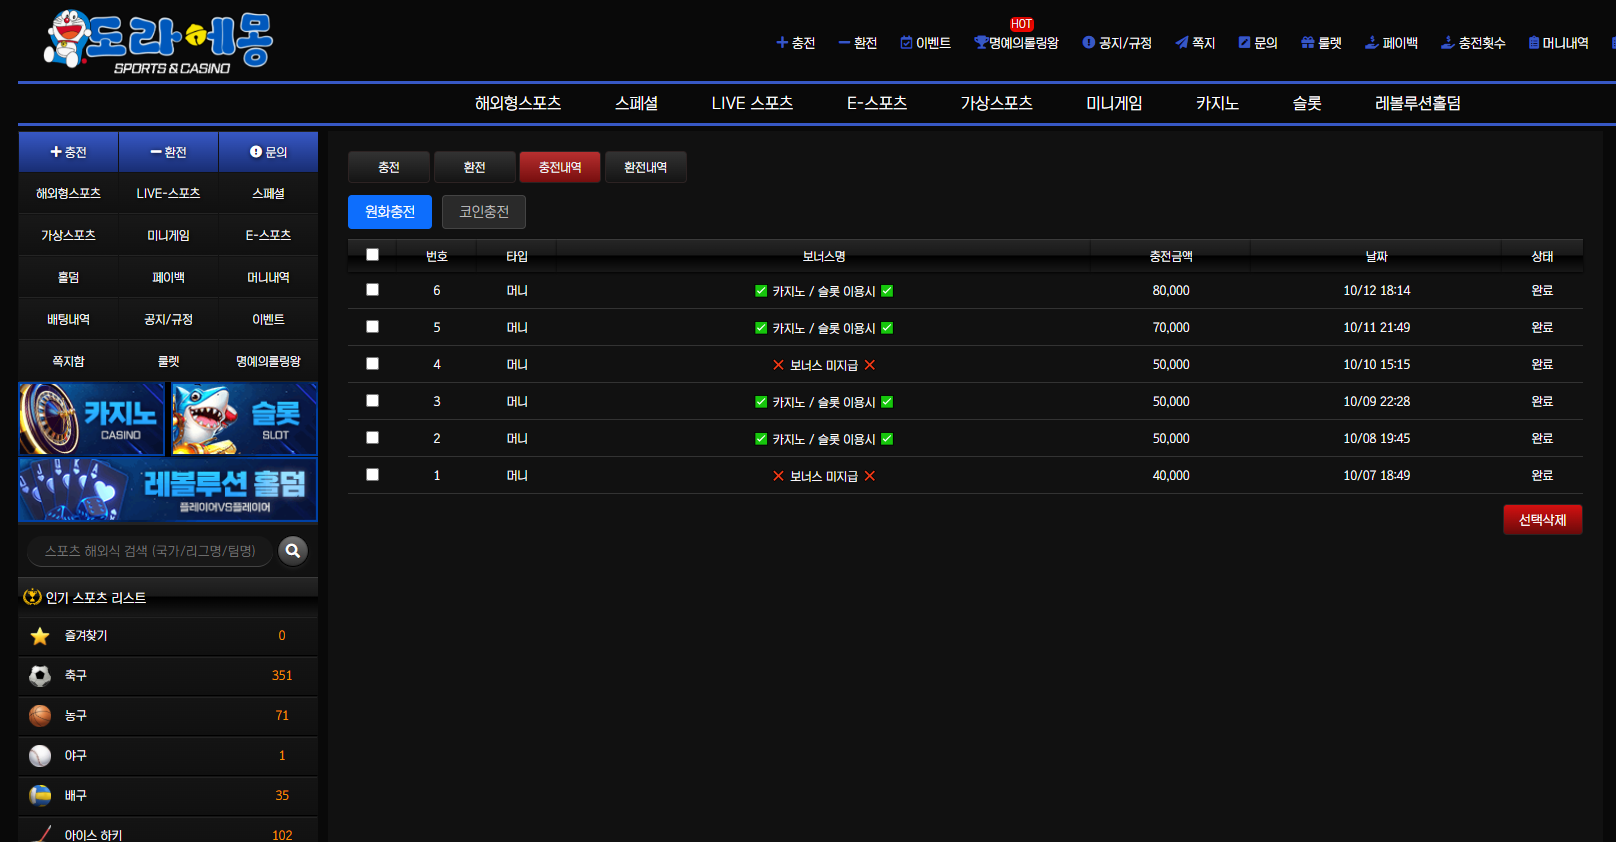Screen dimensions: 1616x842
Task: Click the star favorites icon
Action: coord(40,636)
